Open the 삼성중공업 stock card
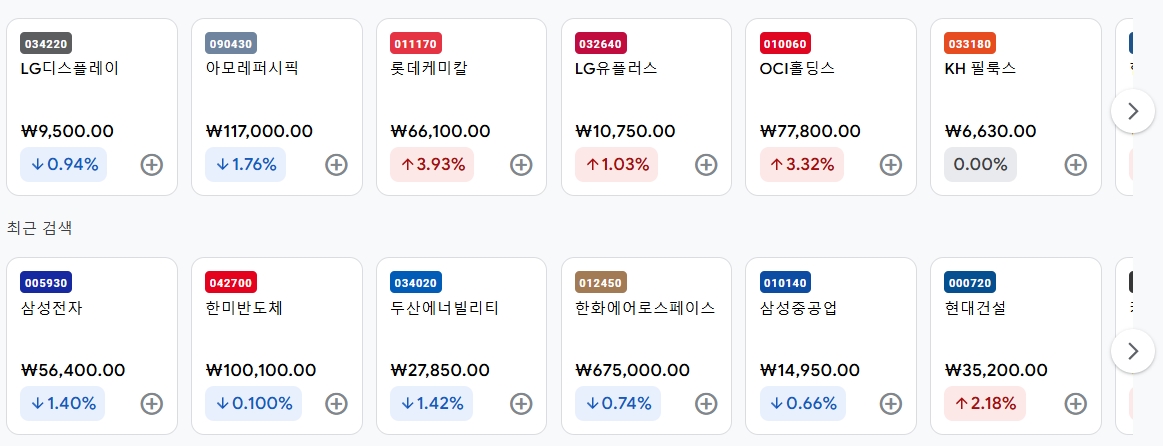This screenshot has width=1163, height=446. [831, 346]
